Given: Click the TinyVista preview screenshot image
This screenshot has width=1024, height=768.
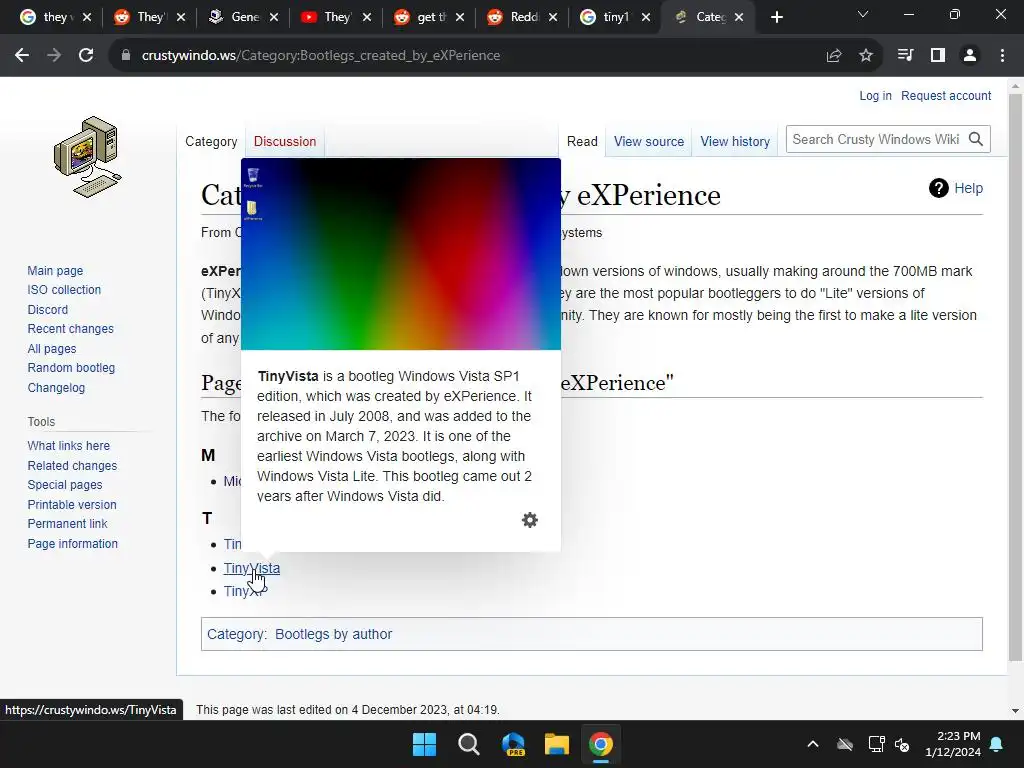Looking at the screenshot, I should point(401,254).
